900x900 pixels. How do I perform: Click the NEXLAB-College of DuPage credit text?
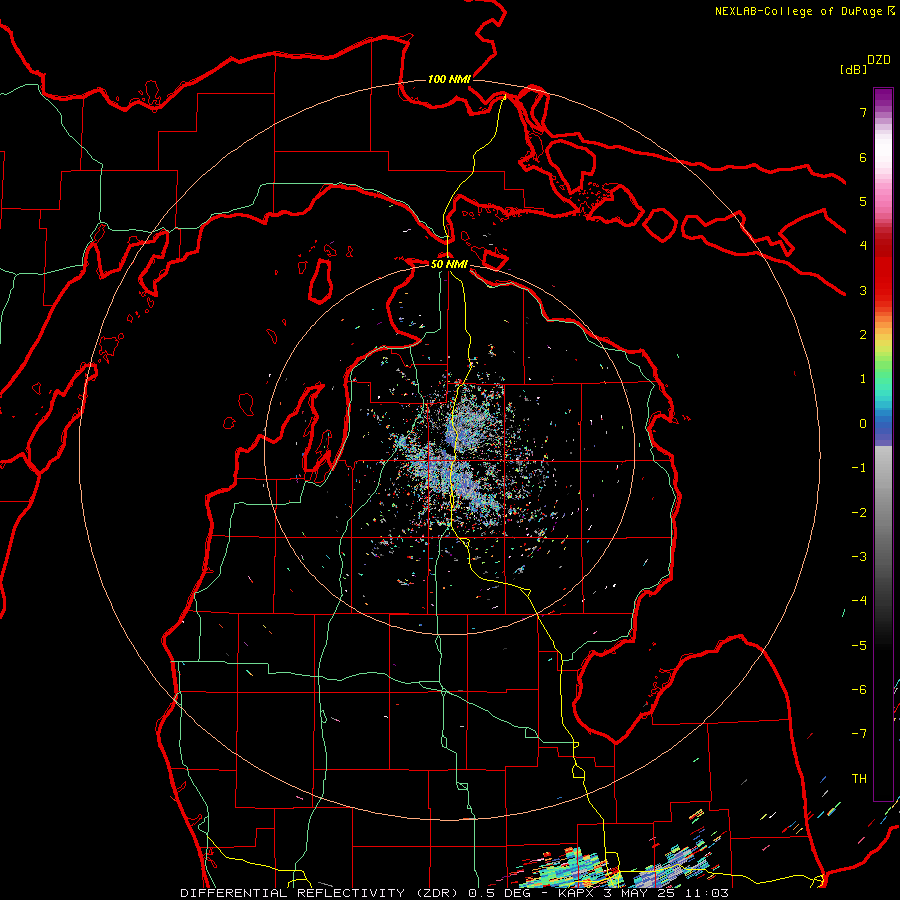pyautogui.click(x=798, y=11)
